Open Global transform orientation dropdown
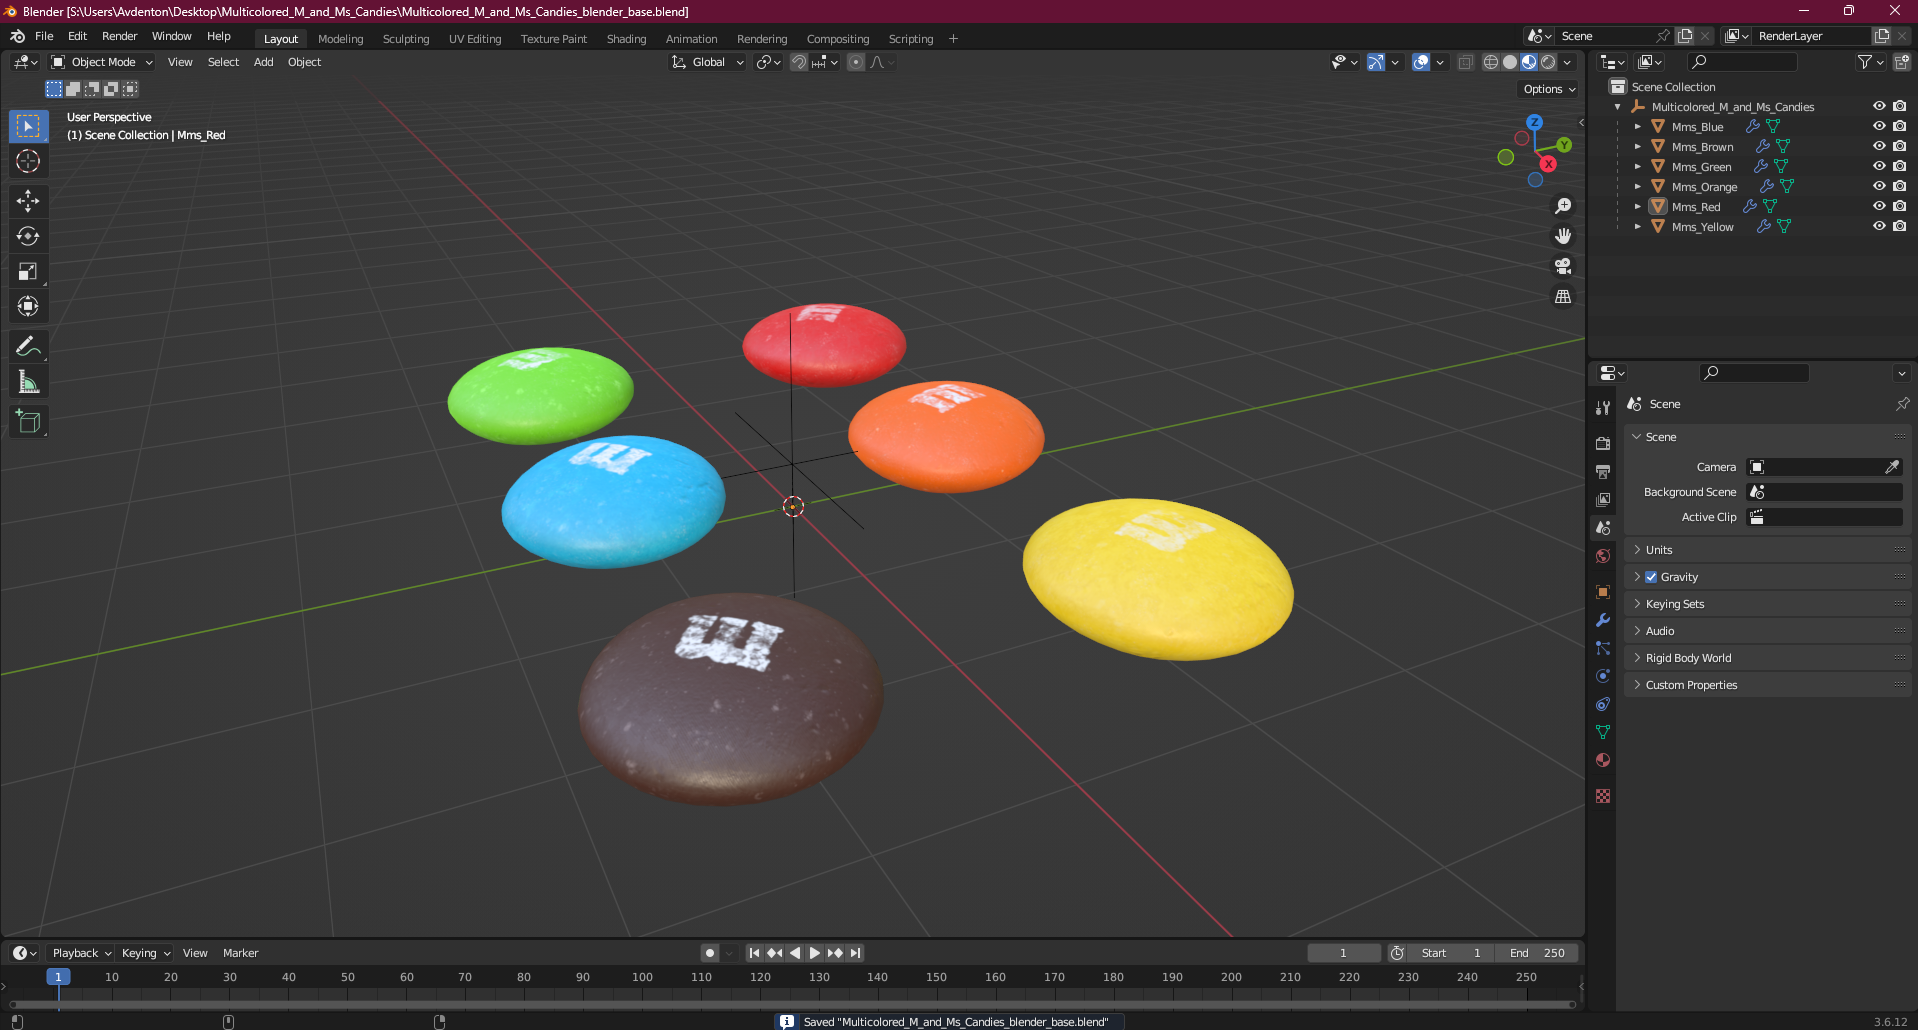The image size is (1918, 1030). coord(707,62)
